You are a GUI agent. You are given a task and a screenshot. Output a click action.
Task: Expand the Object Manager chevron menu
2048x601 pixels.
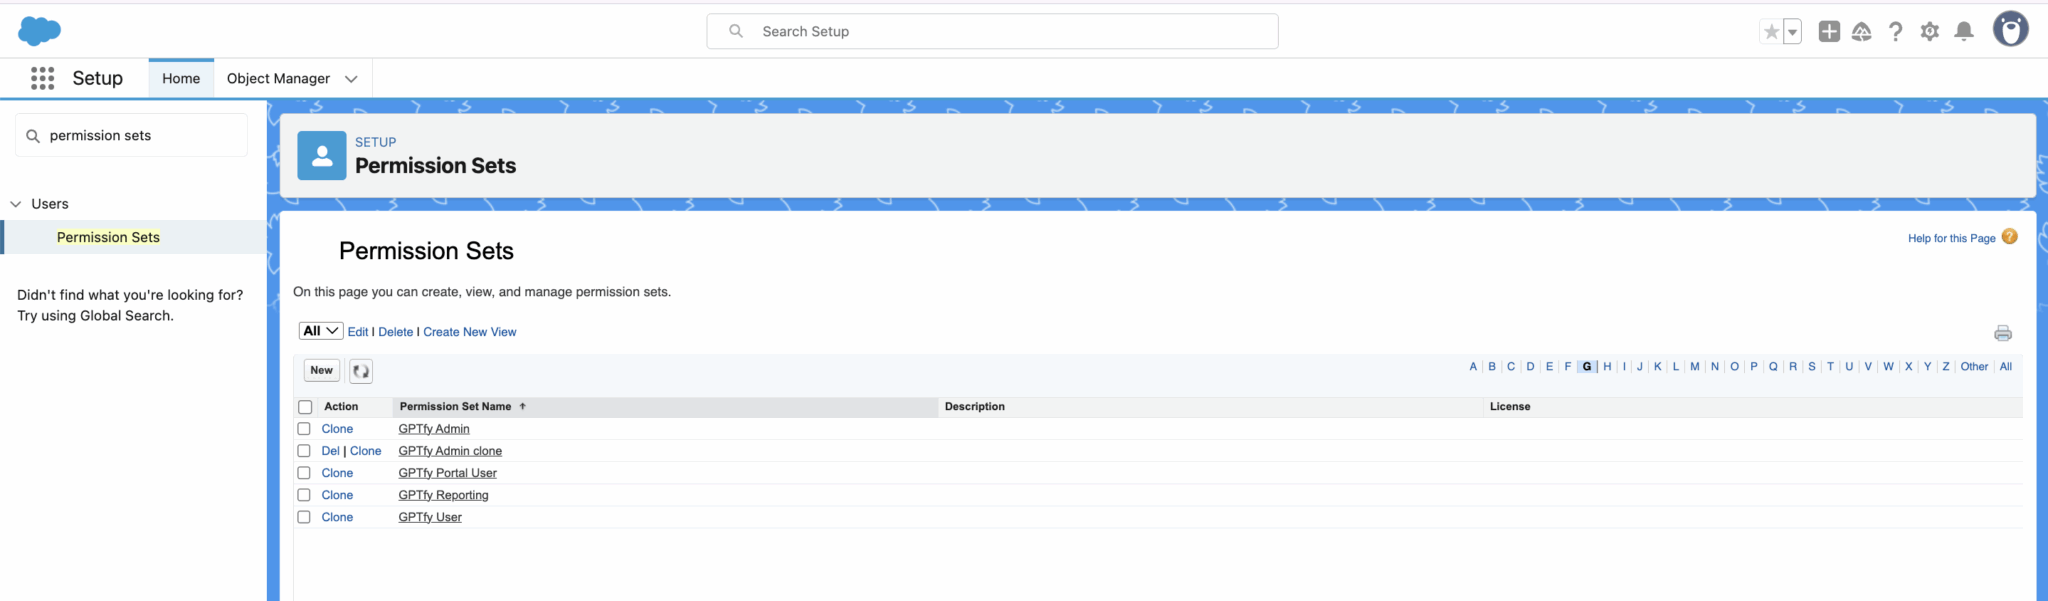[x=351, y=79]
